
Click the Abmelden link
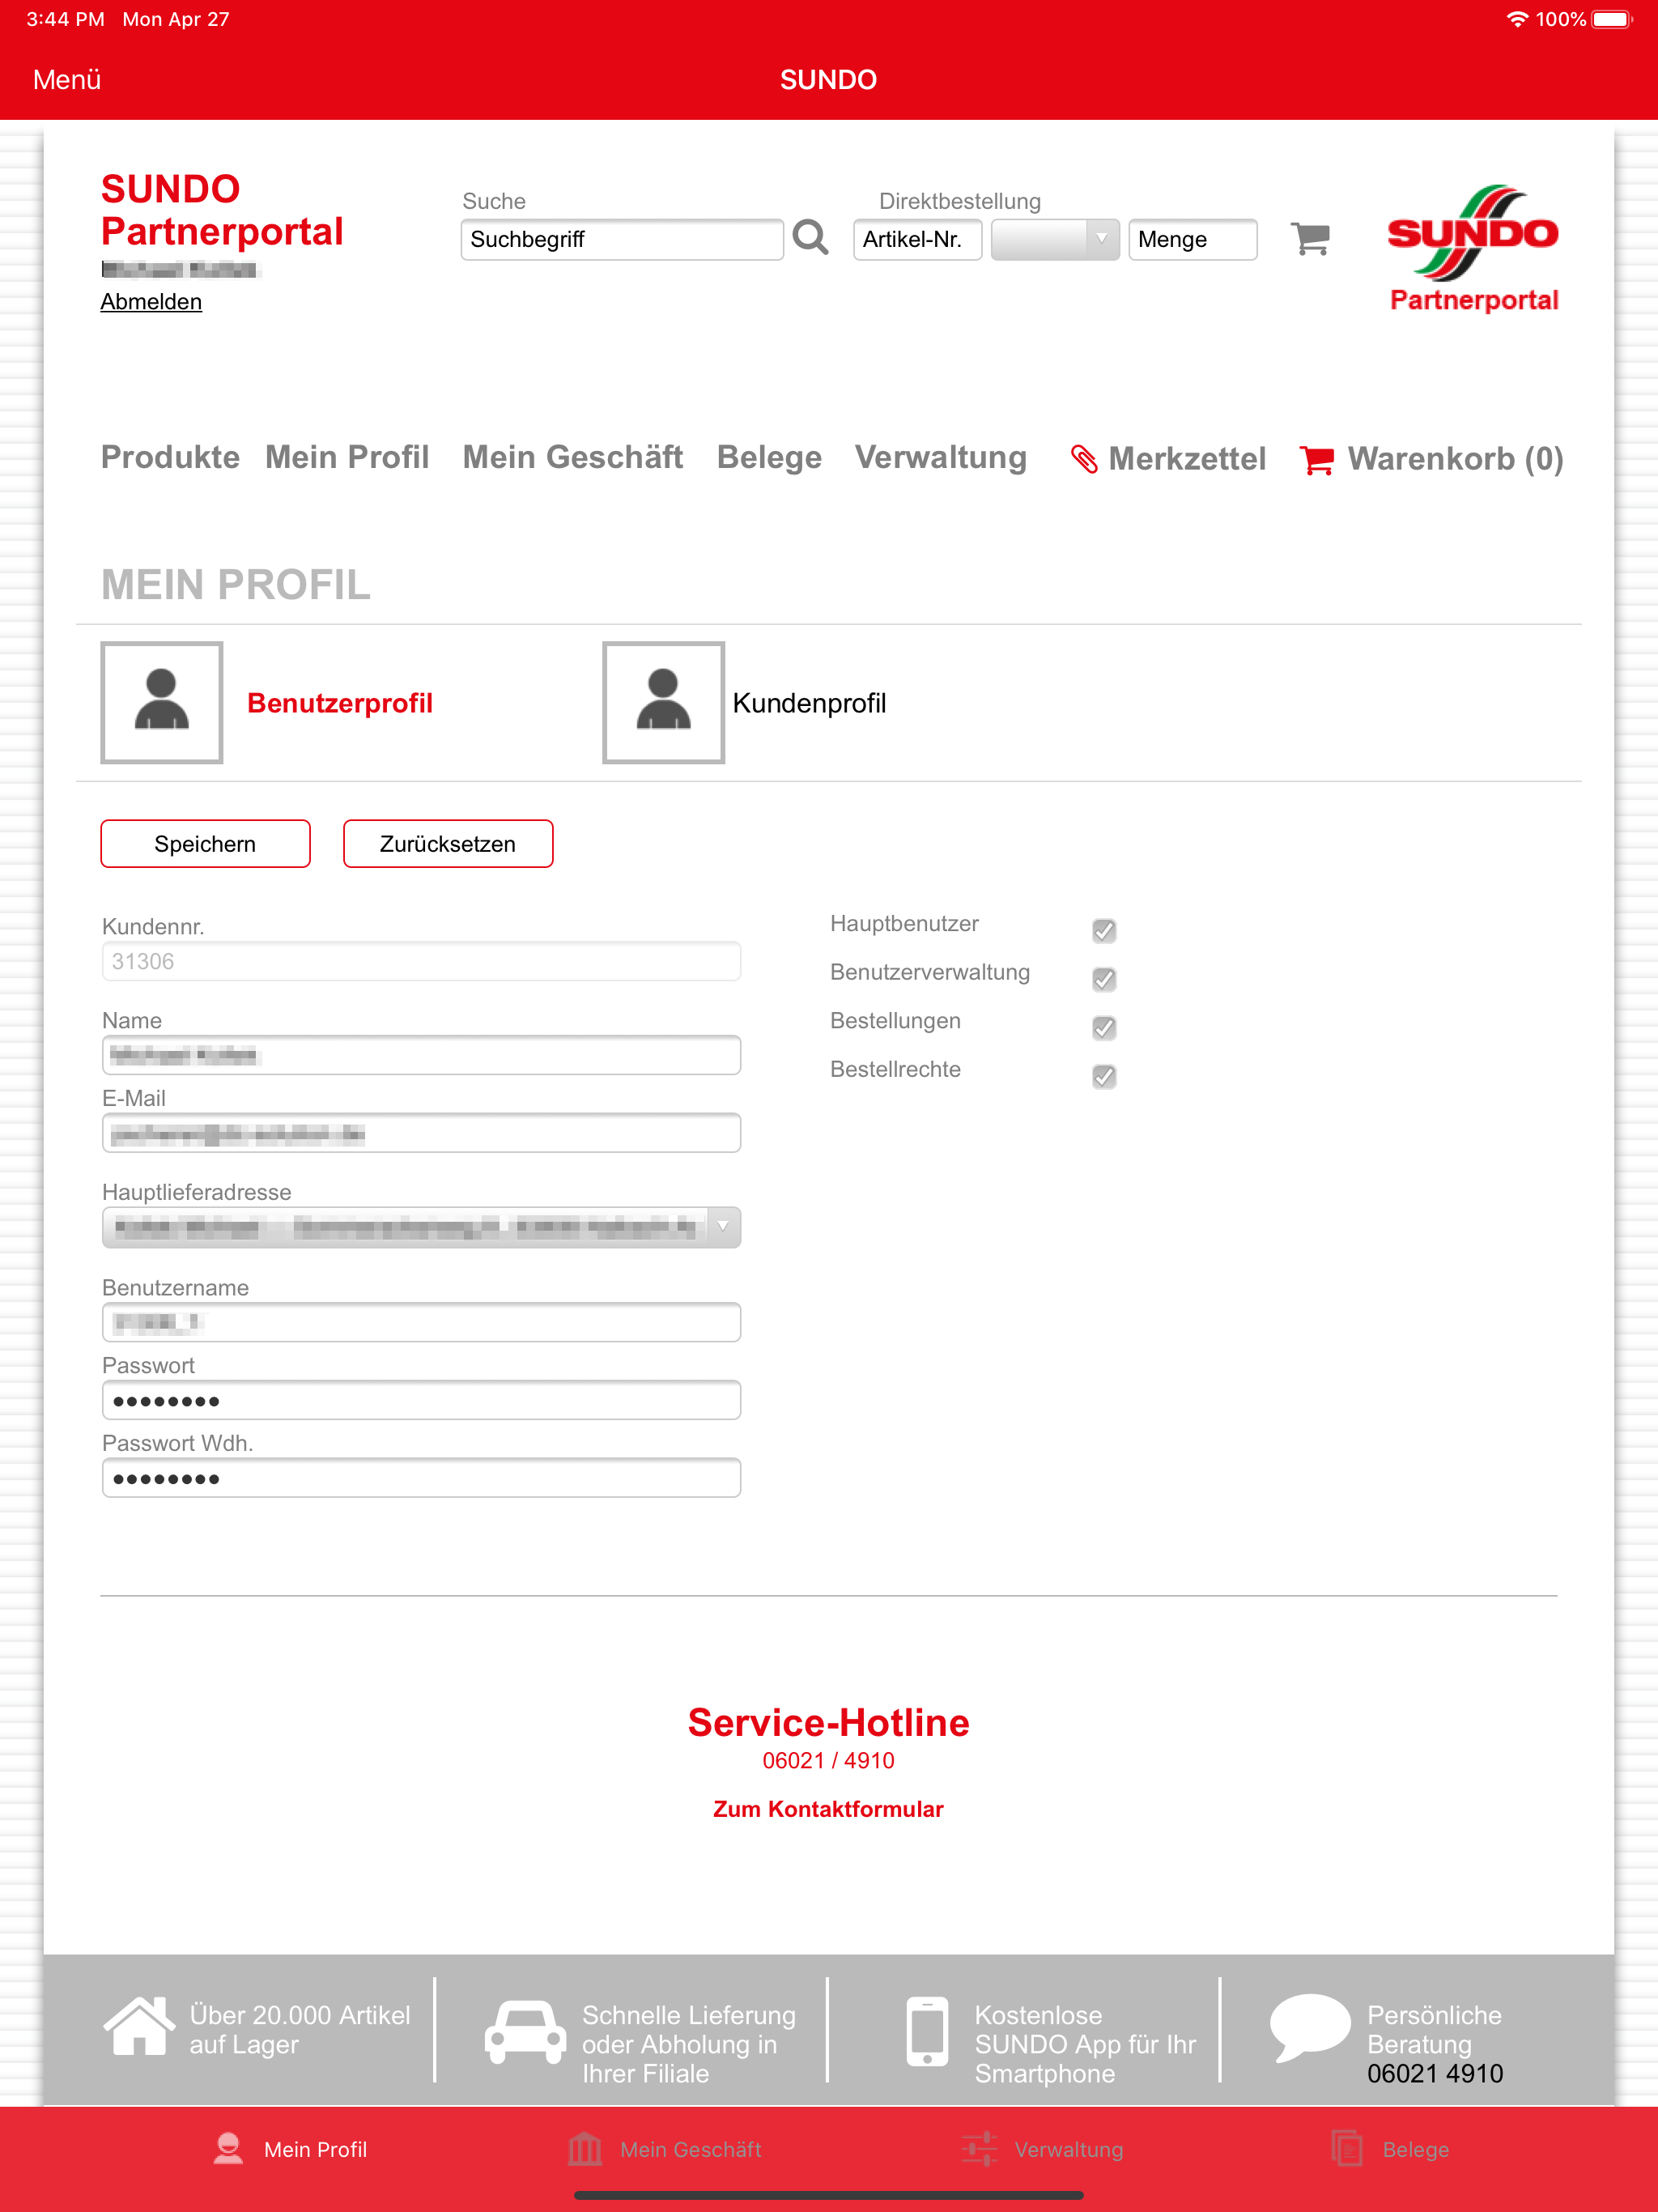coord(151,302)
